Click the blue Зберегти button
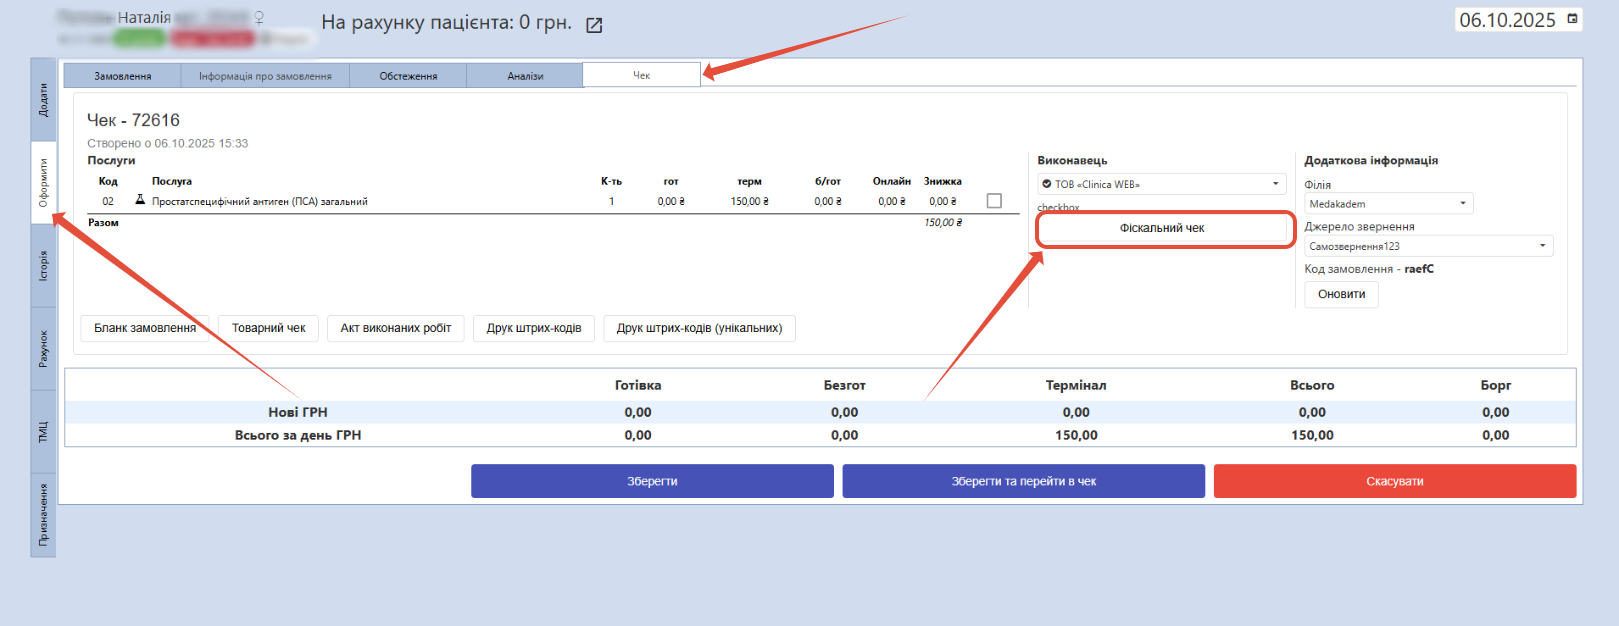 pos(652,481)
